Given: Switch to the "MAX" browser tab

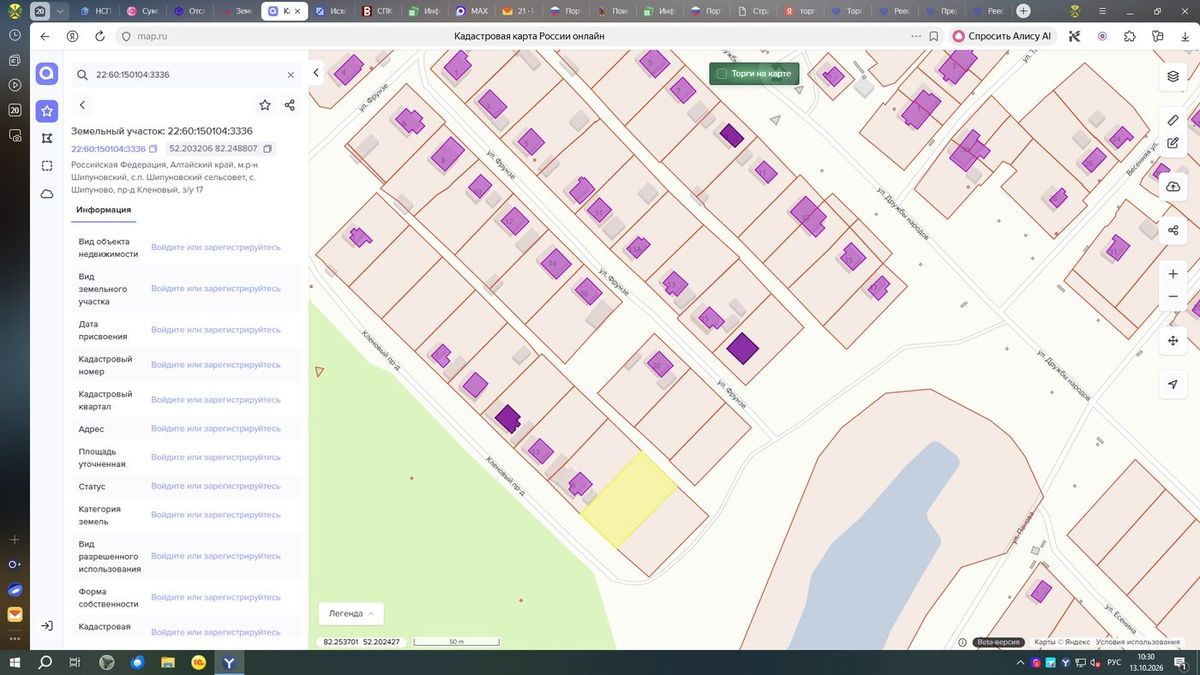Looking at the screenshot, I should point(471,11).
